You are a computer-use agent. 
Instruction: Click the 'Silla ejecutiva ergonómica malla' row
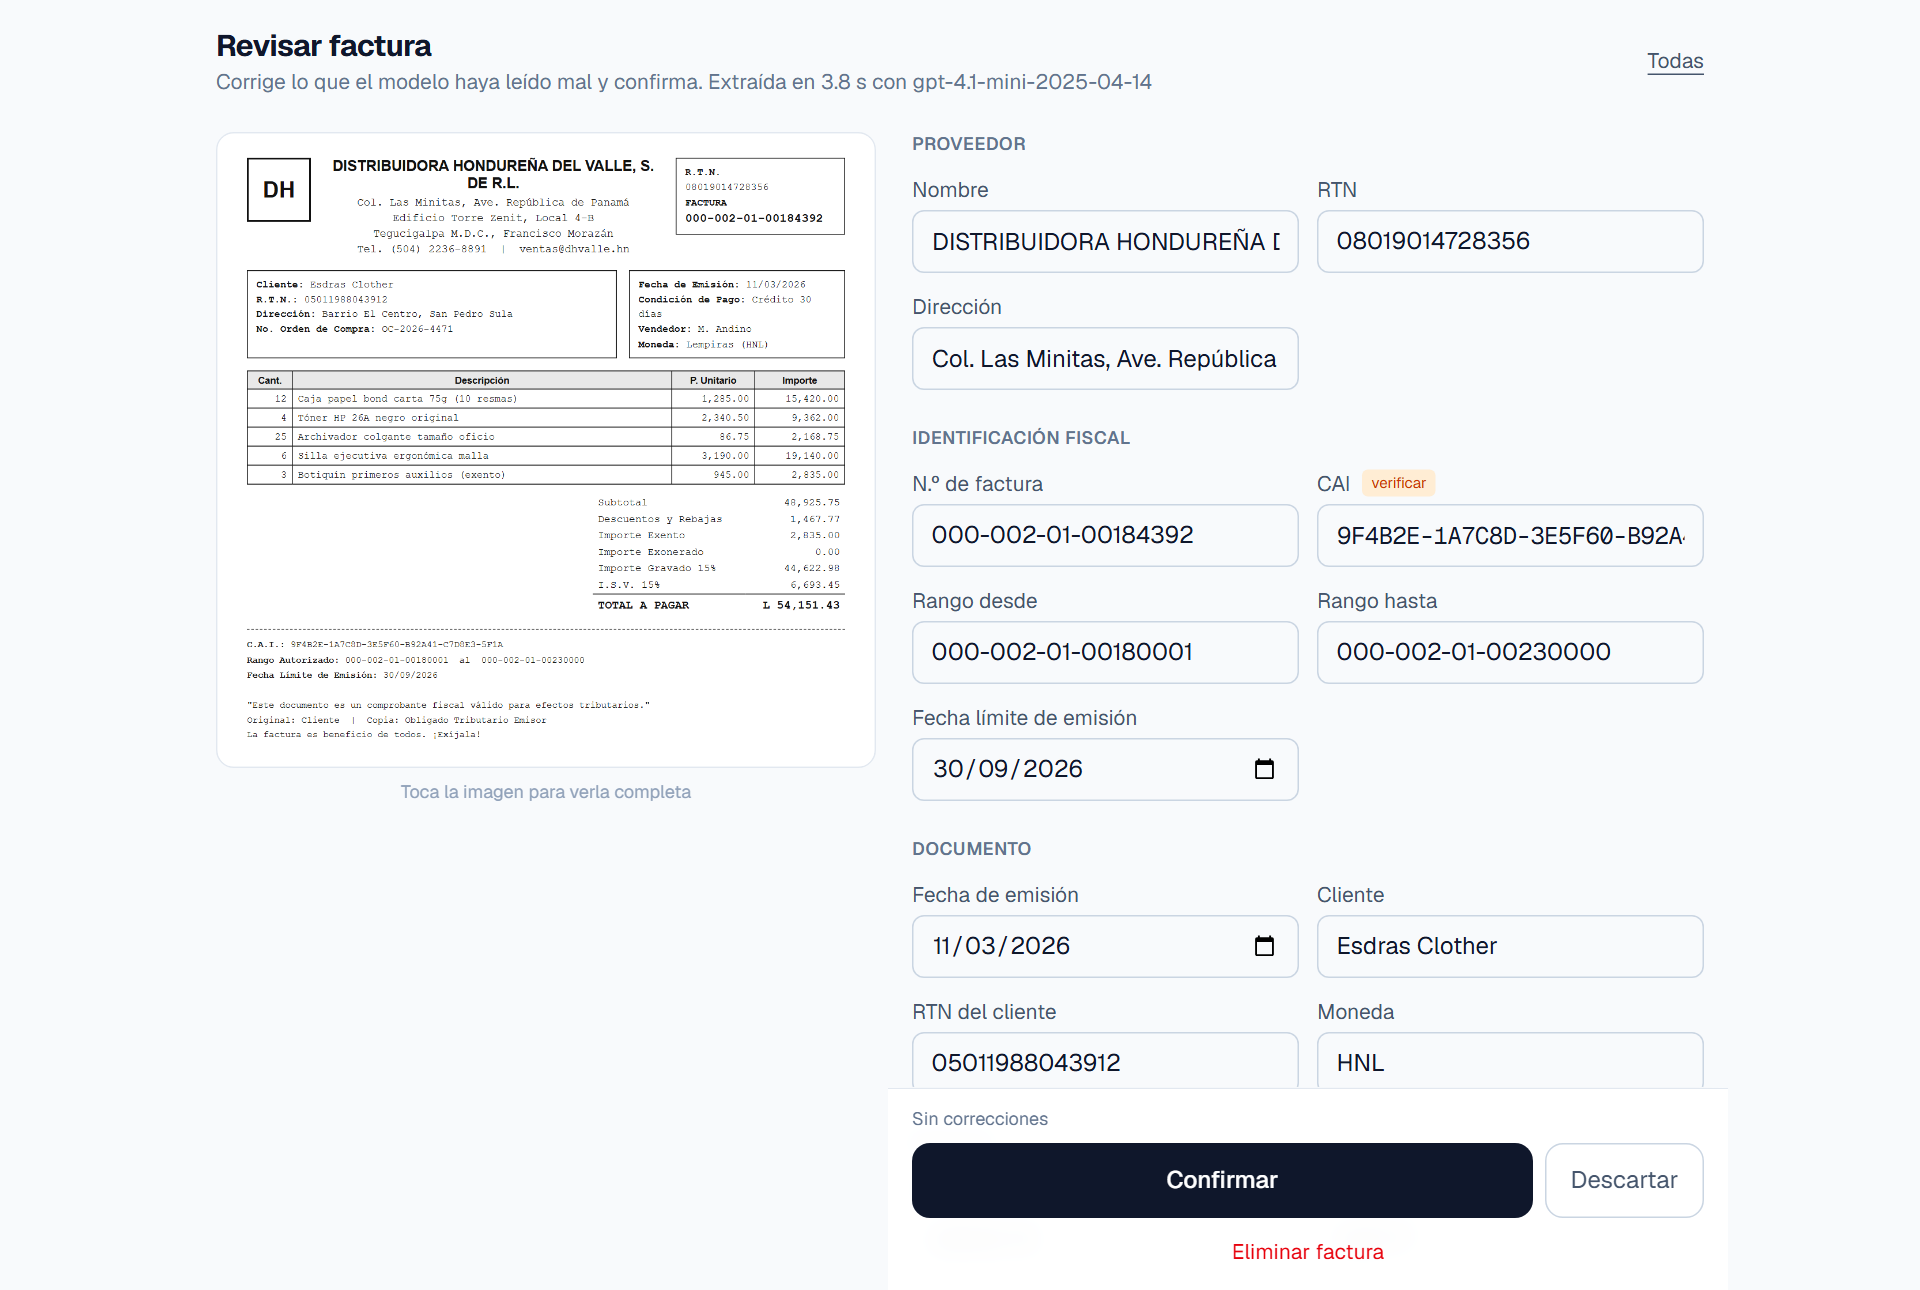(546, 456)
